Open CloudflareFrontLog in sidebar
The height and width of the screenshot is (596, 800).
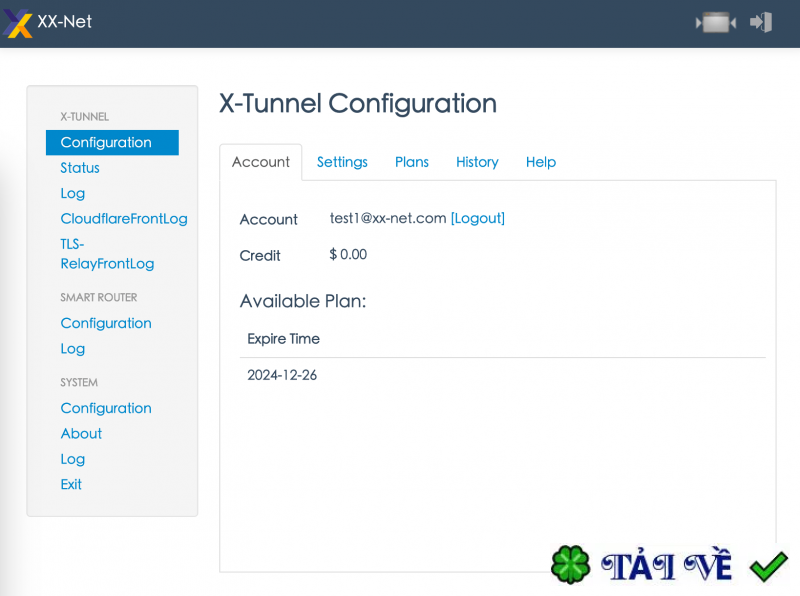(123, 218)
